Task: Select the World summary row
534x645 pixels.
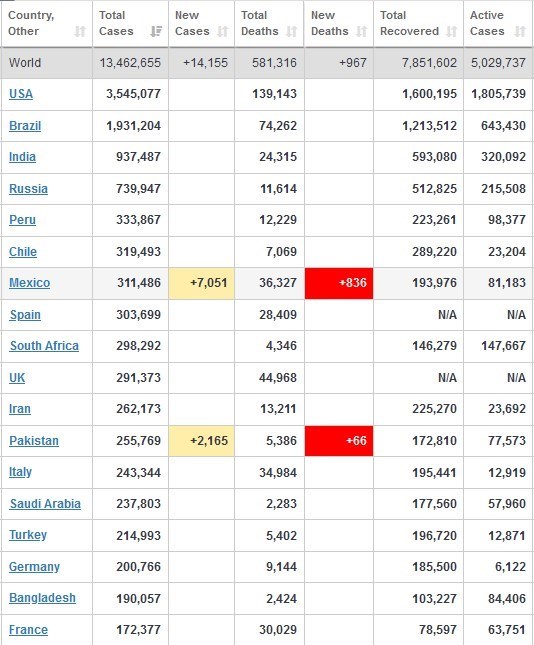Action: (267, 63)
